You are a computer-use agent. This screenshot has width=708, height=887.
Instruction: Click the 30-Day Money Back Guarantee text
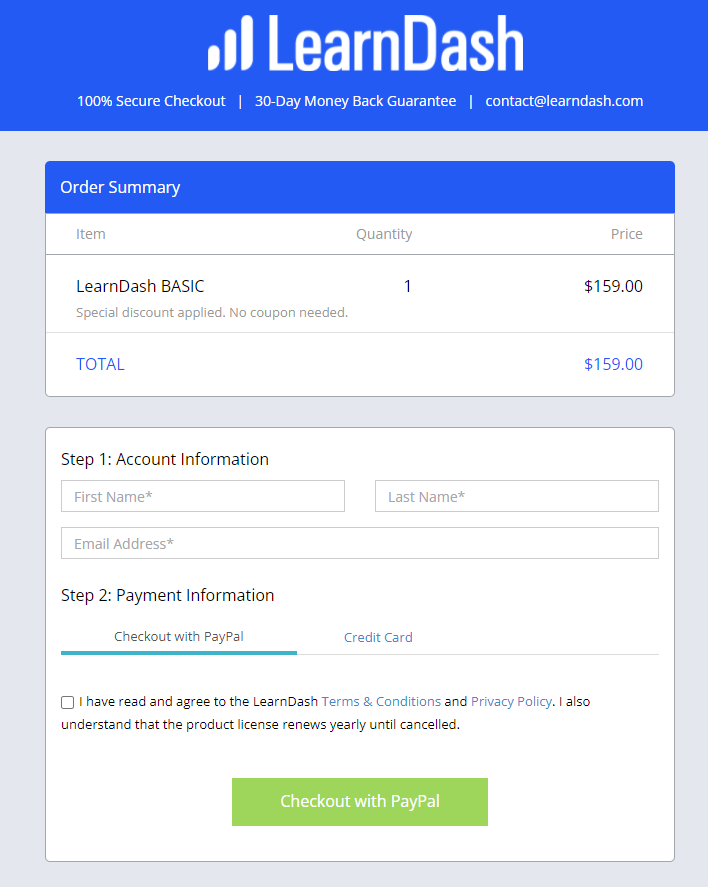click(x=356, y=101)
